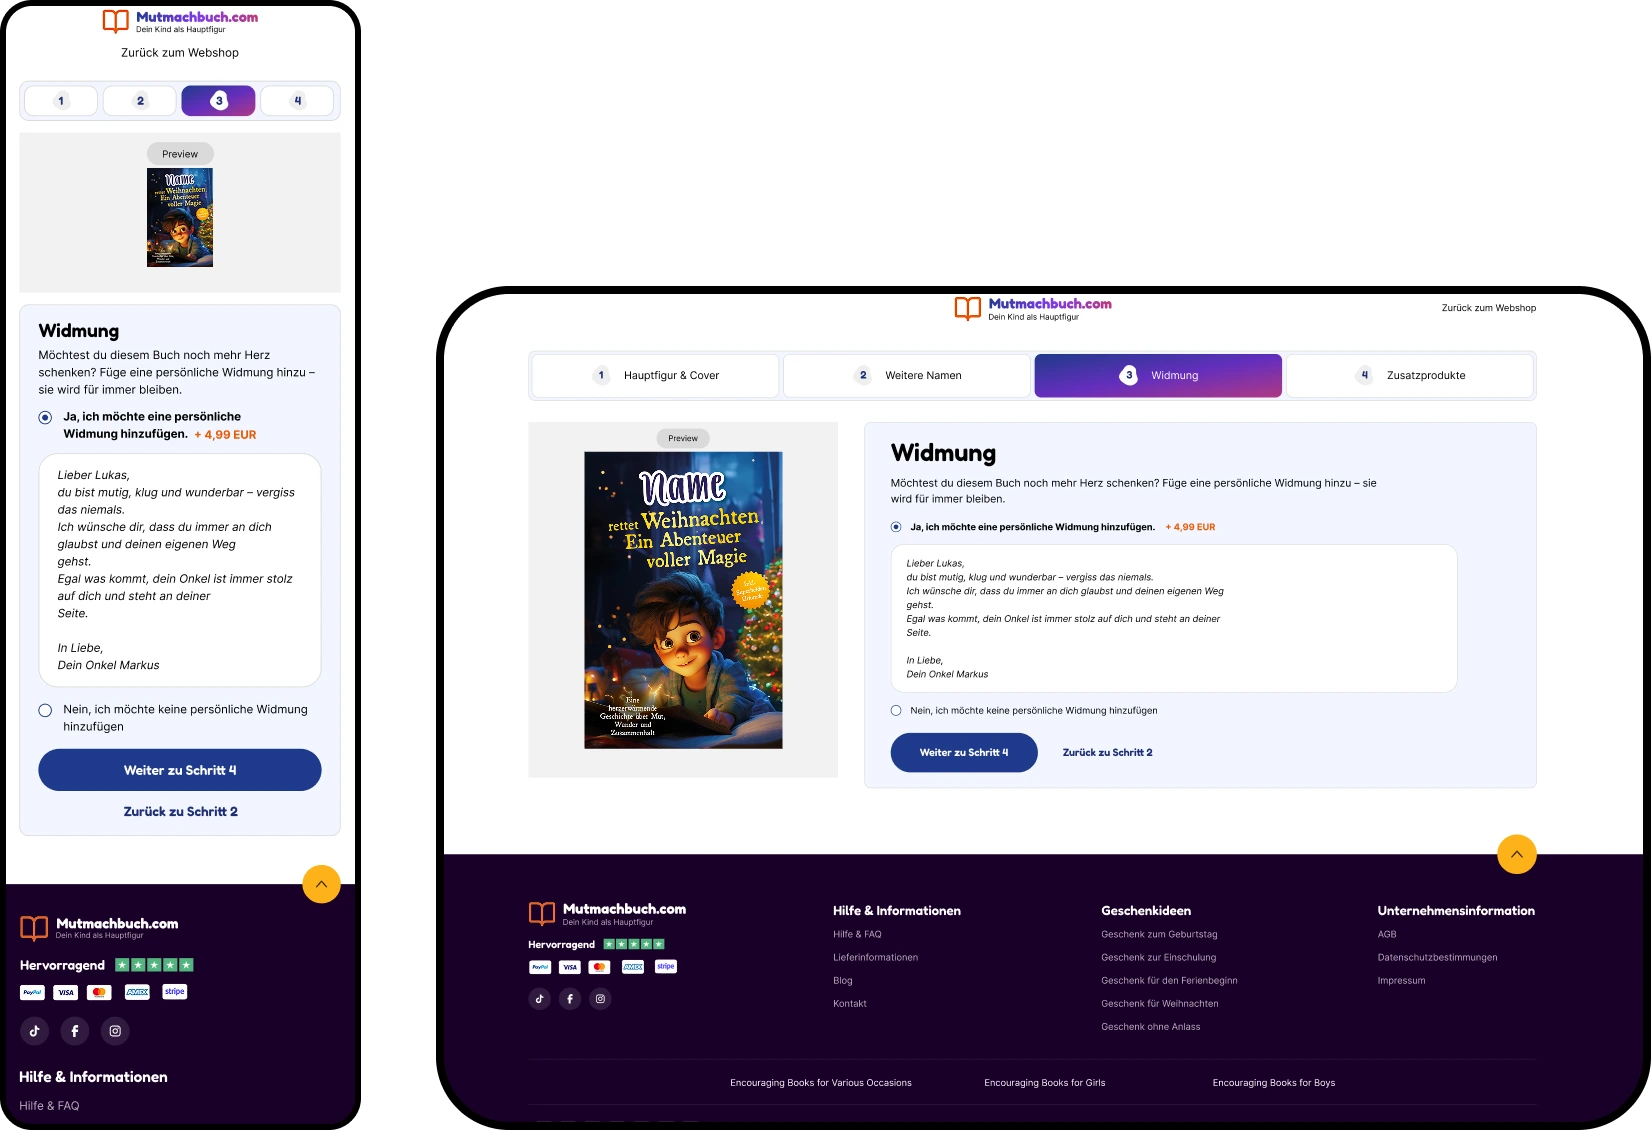
Task: Click the TikTok icon in mobile footer
Action: (34, 1031)
